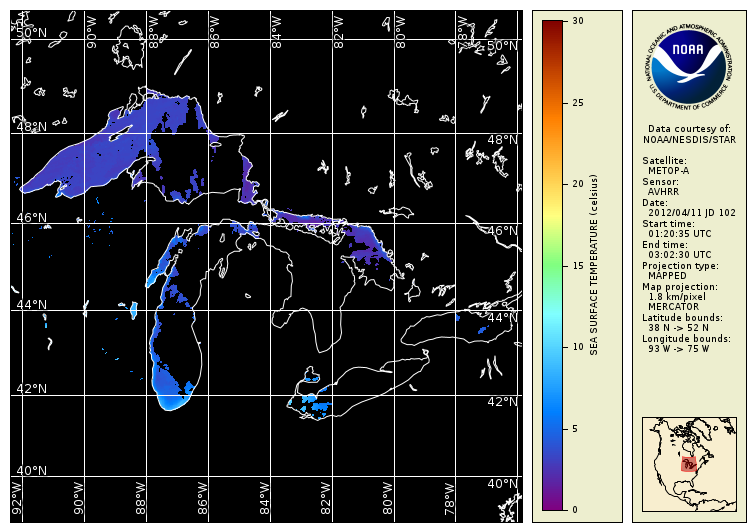Click the 'Start time:' label
The image size is (756, 532).
(x=668, y=224)
